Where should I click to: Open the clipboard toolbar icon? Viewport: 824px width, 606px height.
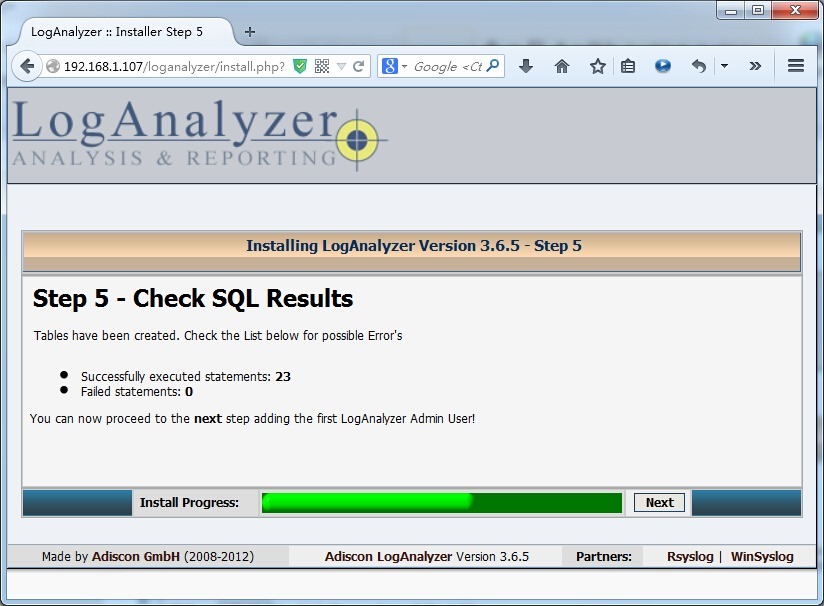(627, 65)
